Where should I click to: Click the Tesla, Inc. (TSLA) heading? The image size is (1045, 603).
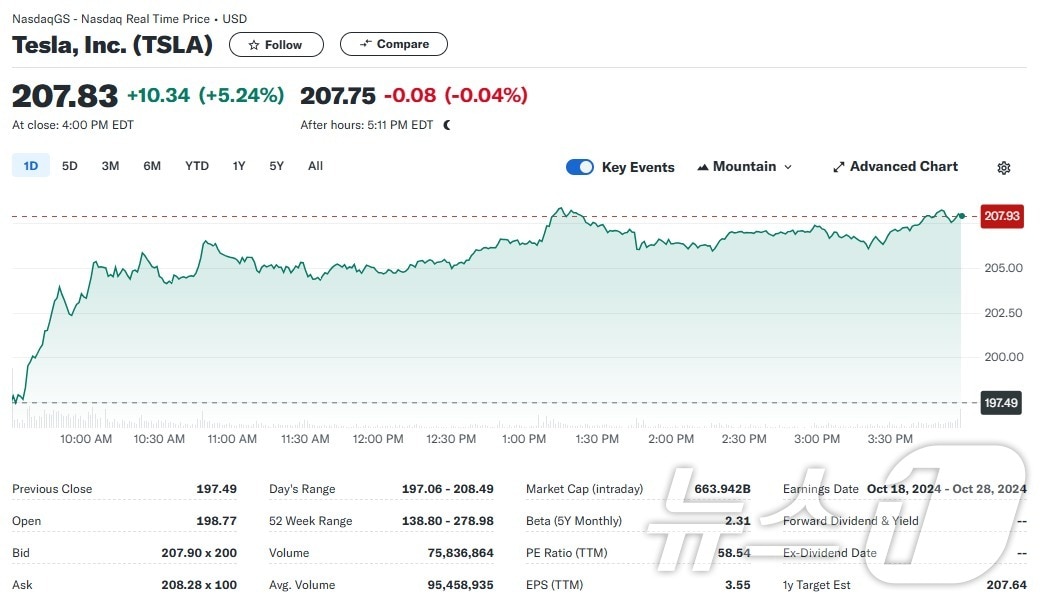(x=112, y=45)
